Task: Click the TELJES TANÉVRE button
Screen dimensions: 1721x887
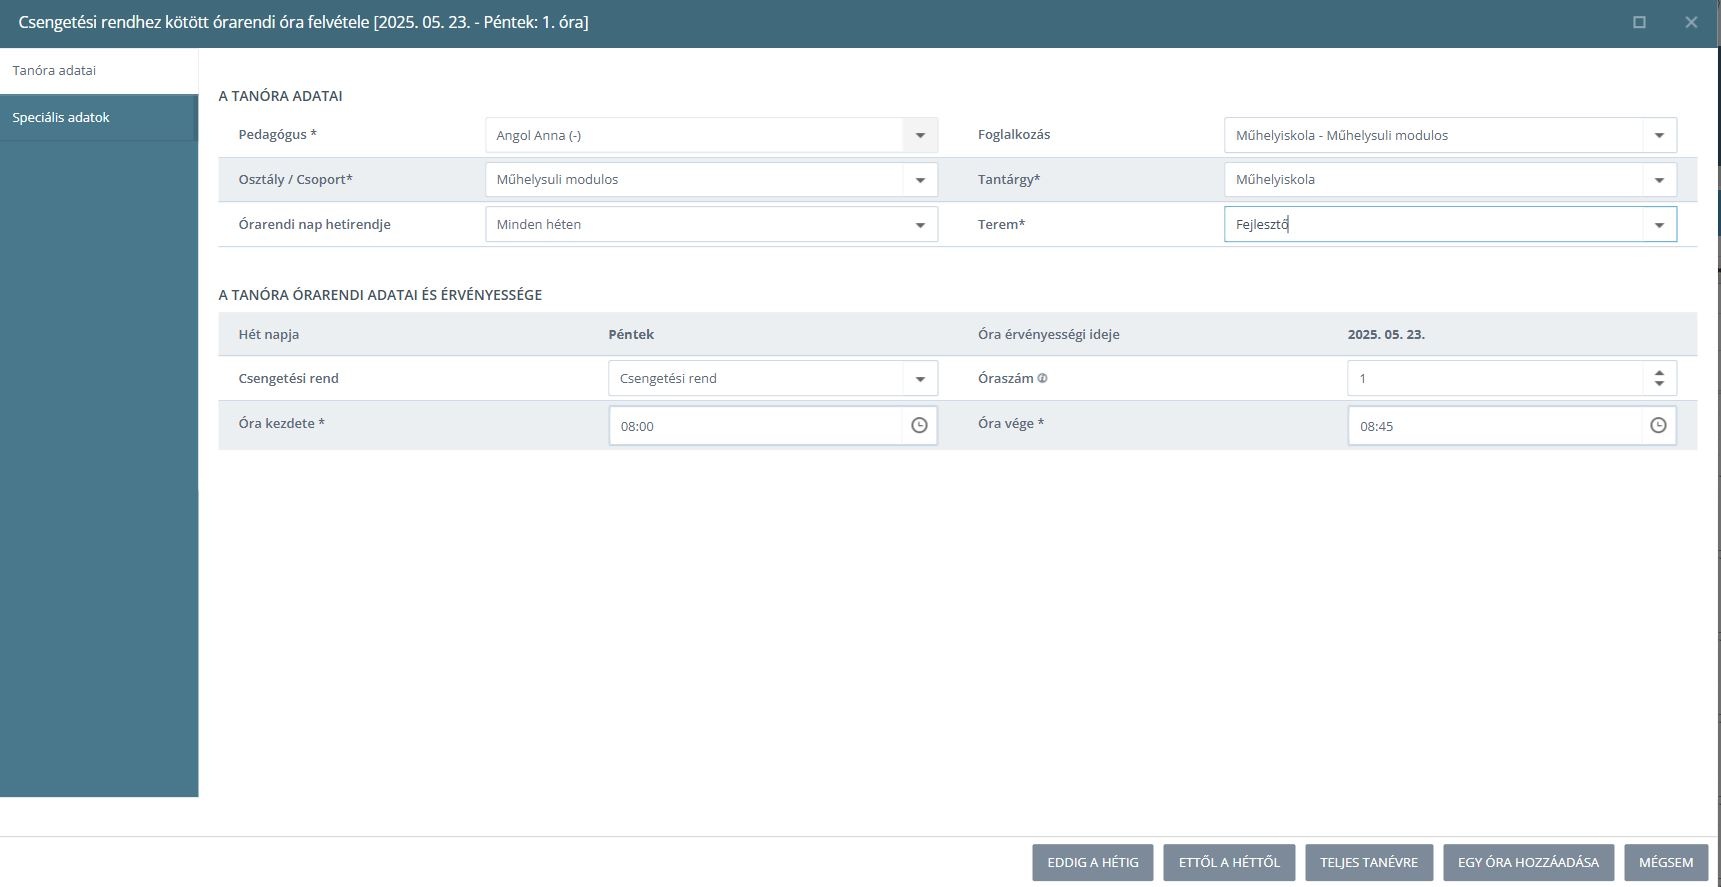Action: pos(1369,862)
